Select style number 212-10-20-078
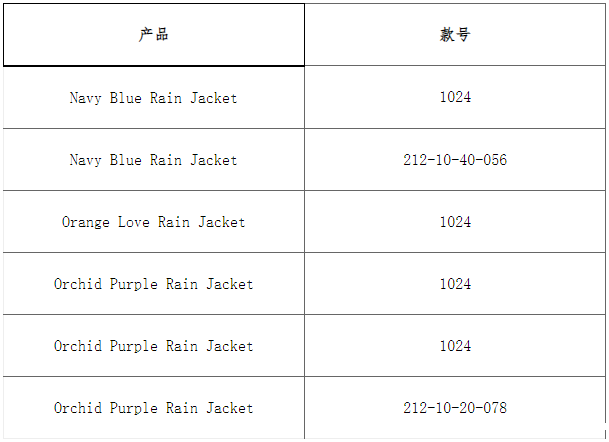This screenshot has height=442, width=609. tap(455, 408)
